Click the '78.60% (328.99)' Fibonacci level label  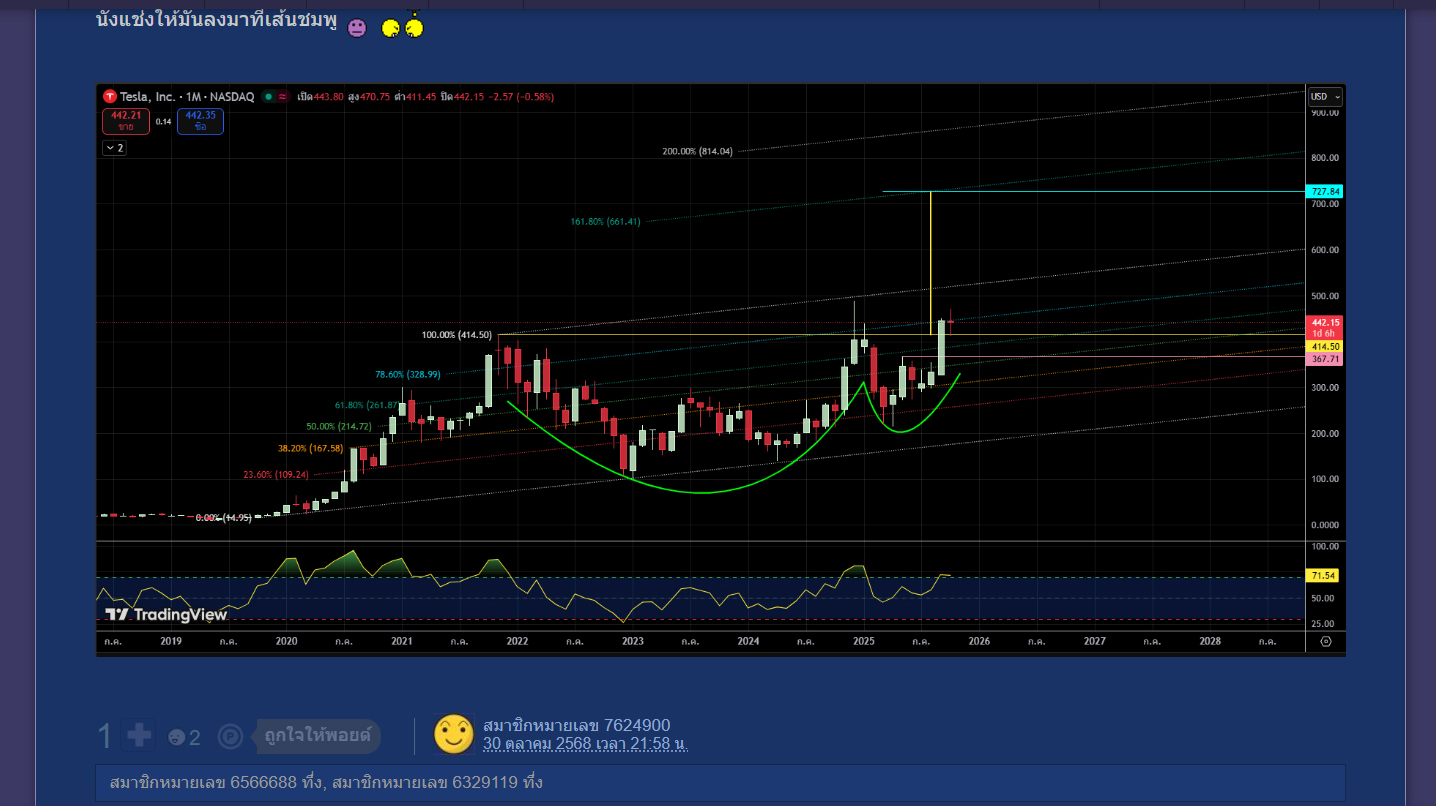point(408,374)
